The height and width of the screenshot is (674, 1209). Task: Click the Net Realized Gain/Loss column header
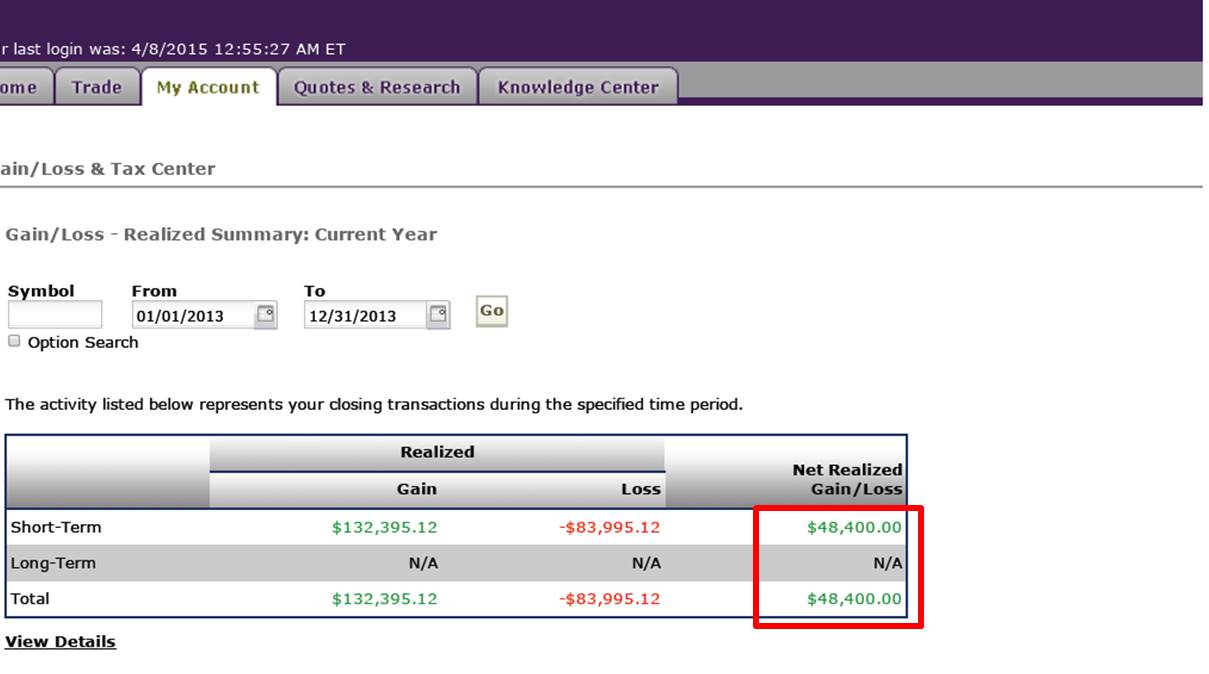pos(846,479)
